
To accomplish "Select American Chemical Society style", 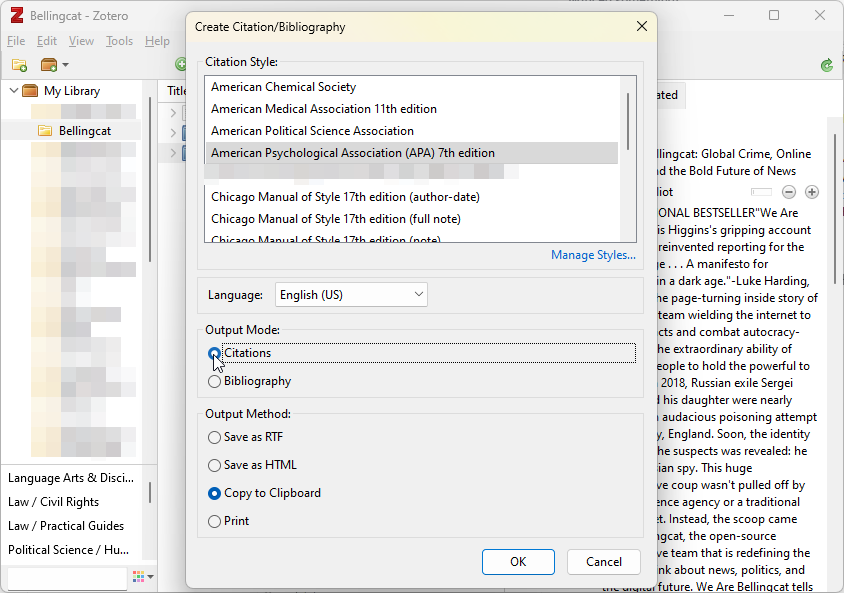I will [x=412, y=87].
